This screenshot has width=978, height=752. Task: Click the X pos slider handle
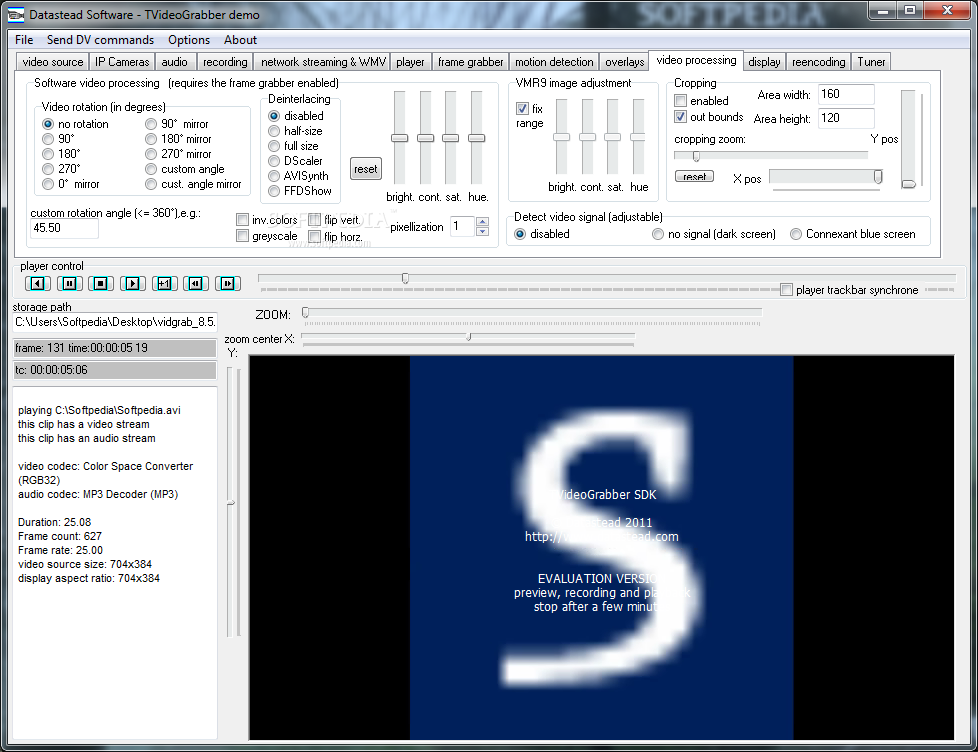click(x=878, y=177)
